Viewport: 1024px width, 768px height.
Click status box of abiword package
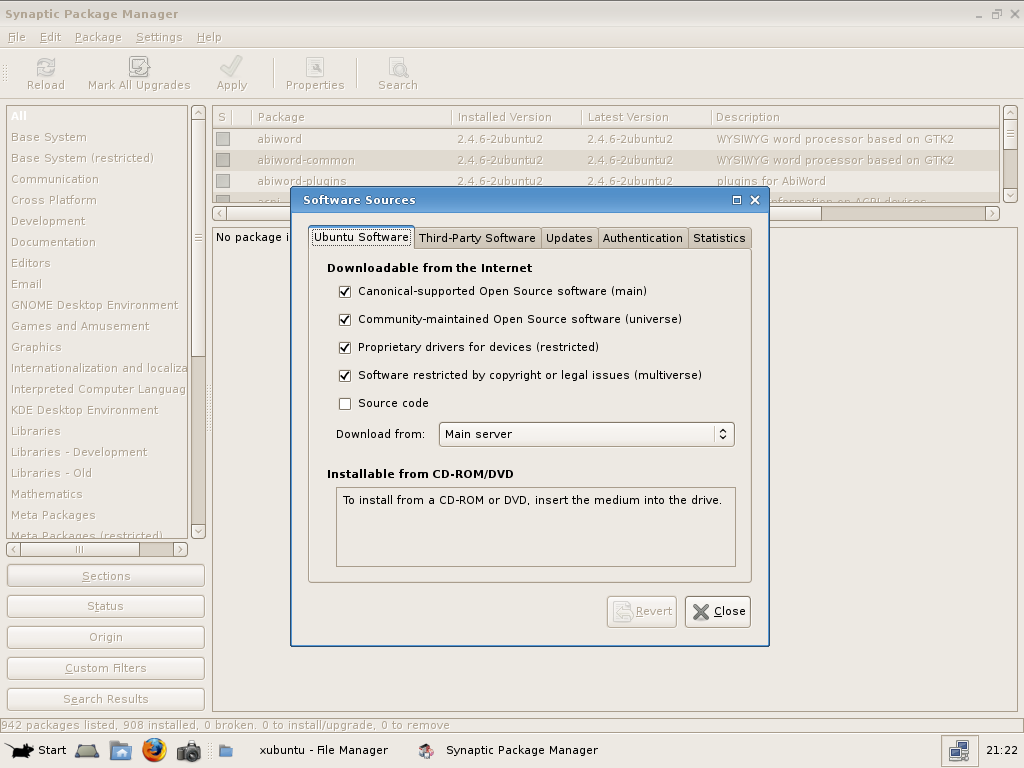click(223, 139)
